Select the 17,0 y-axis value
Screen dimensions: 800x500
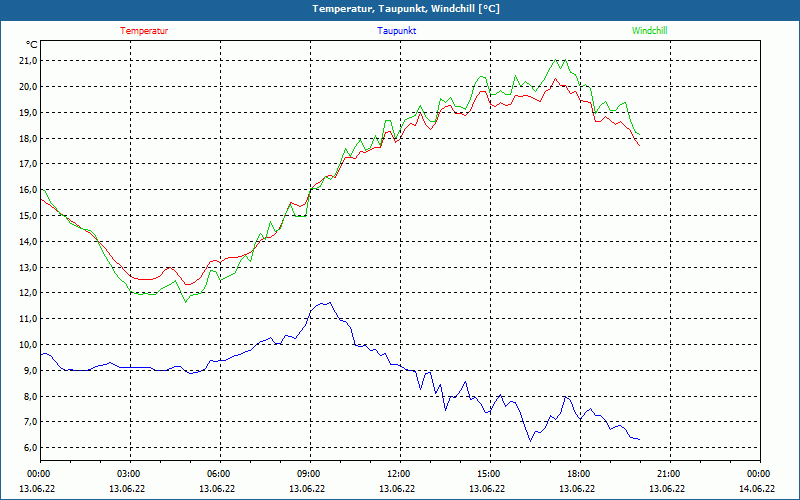(x=27, y=164)
